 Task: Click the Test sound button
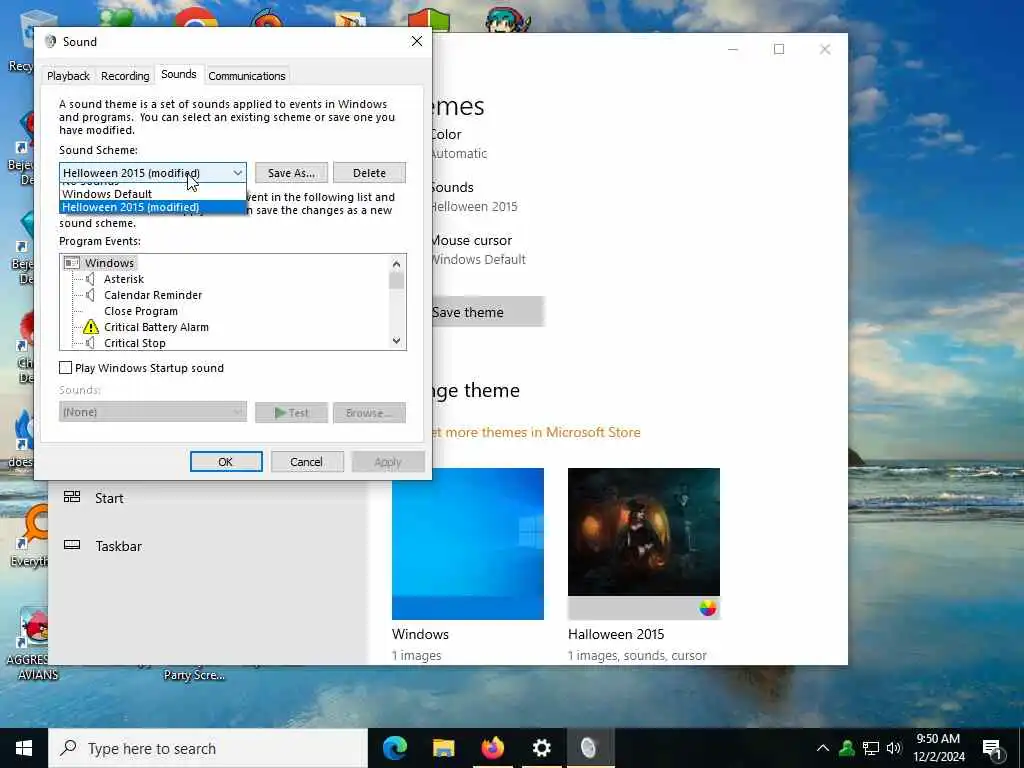[x=291, y=413]
